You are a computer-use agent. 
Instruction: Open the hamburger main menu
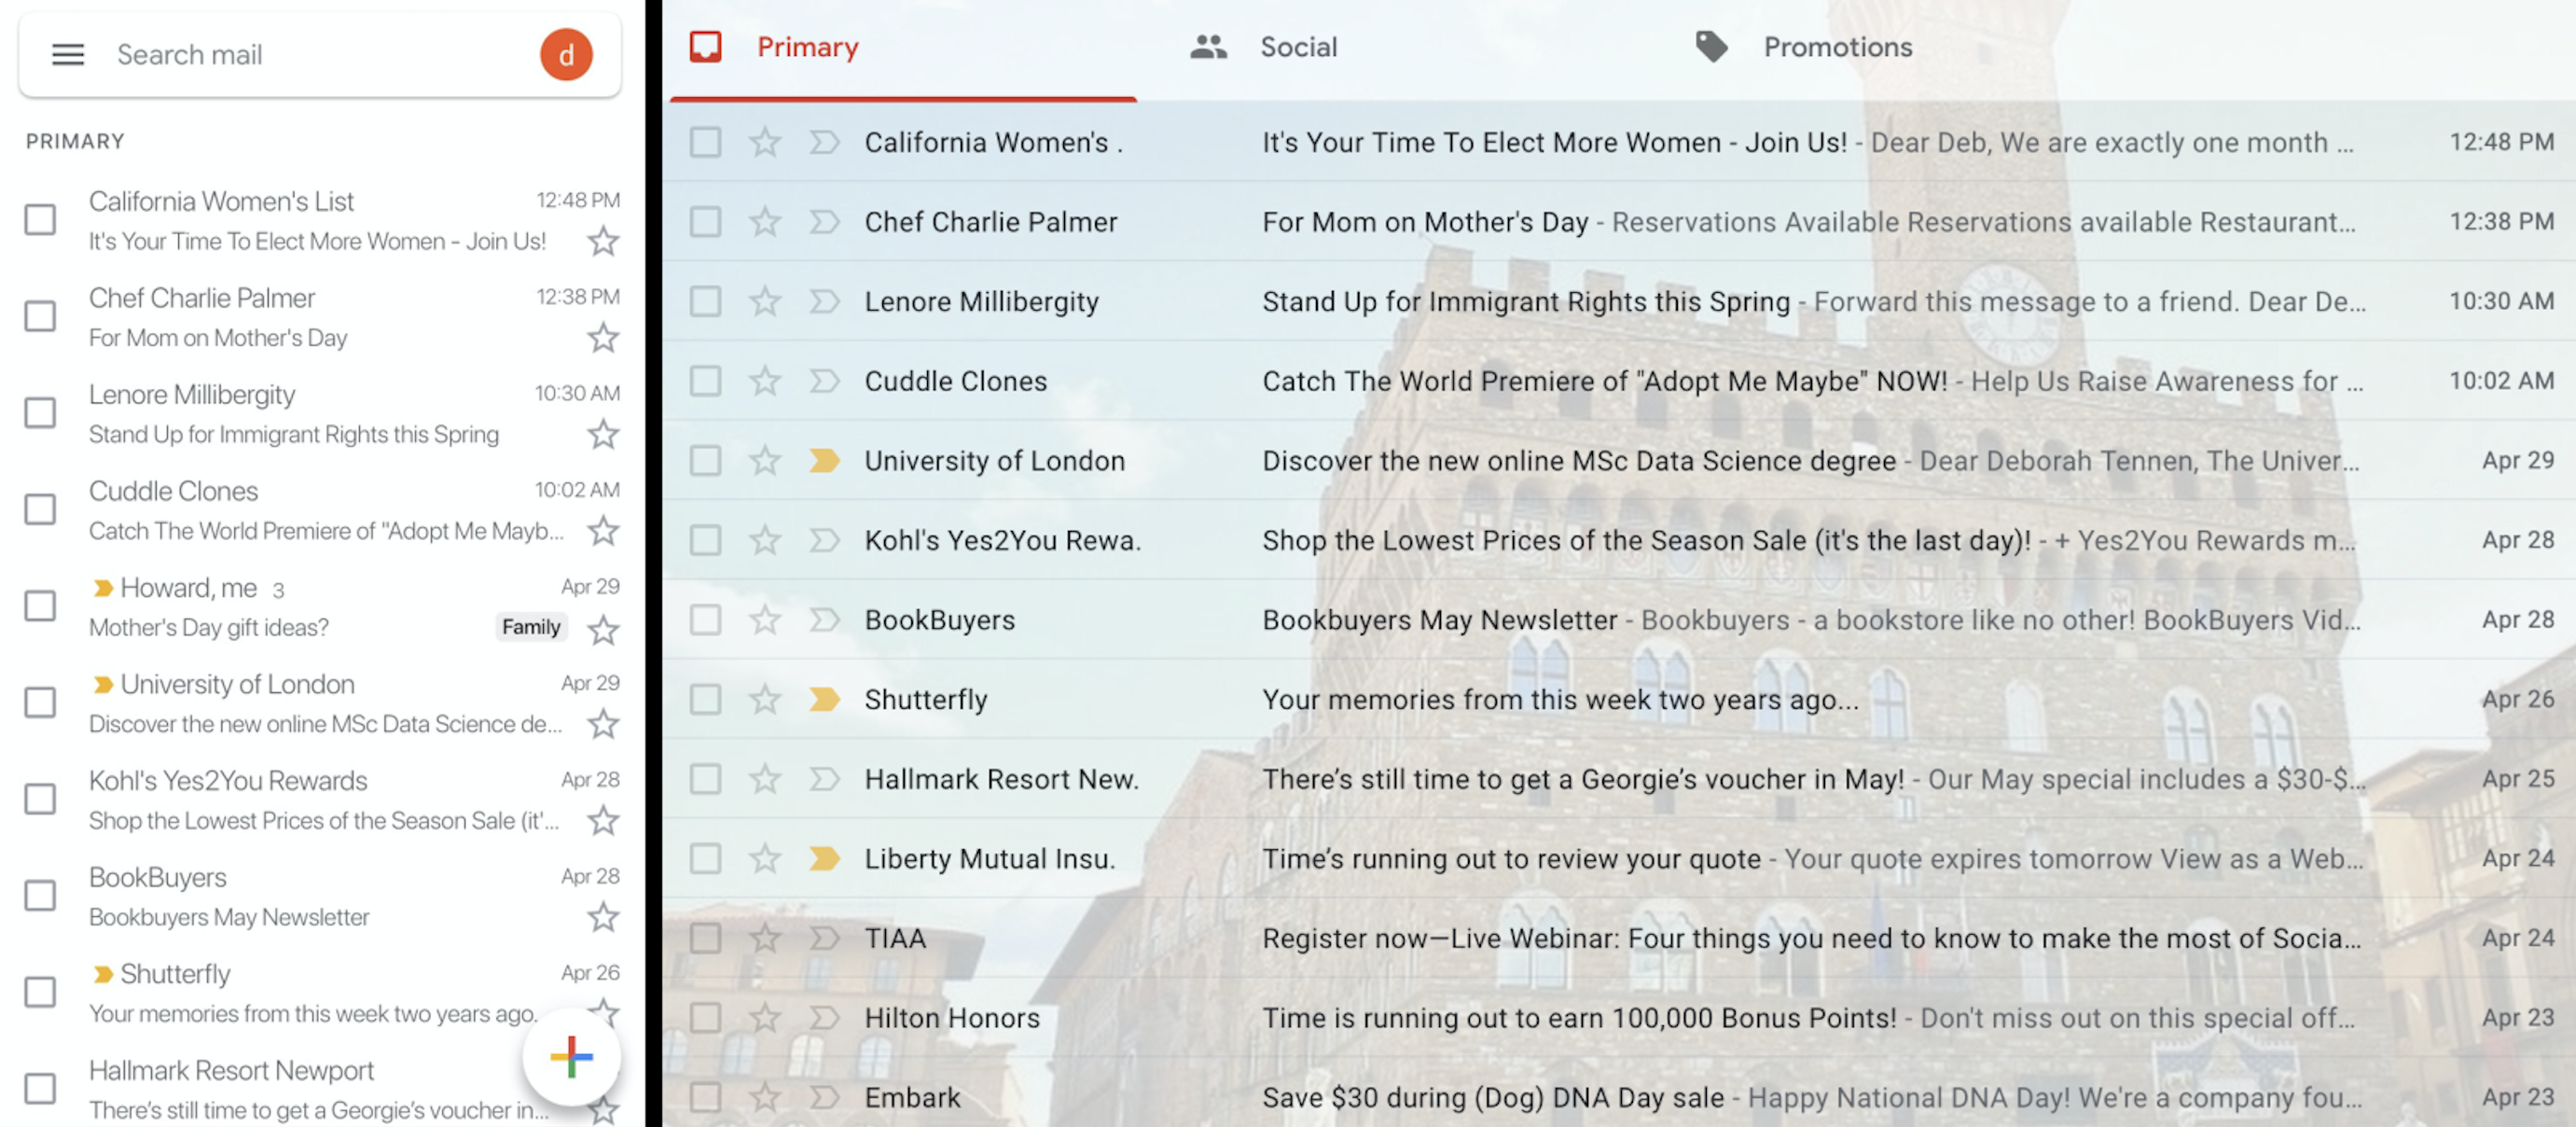[x=68, y=54]
